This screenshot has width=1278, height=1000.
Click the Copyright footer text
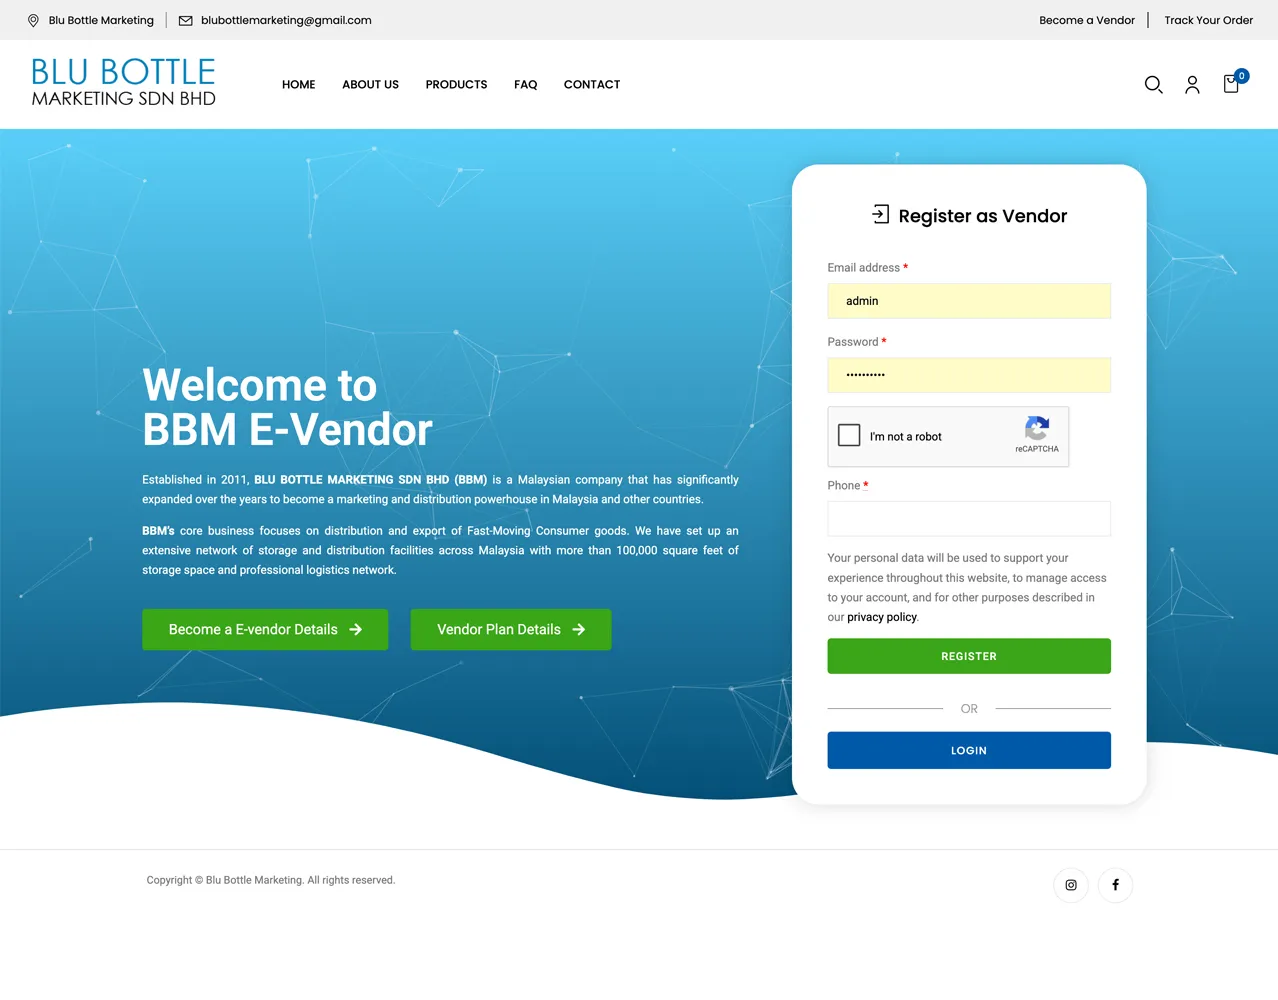271,880
